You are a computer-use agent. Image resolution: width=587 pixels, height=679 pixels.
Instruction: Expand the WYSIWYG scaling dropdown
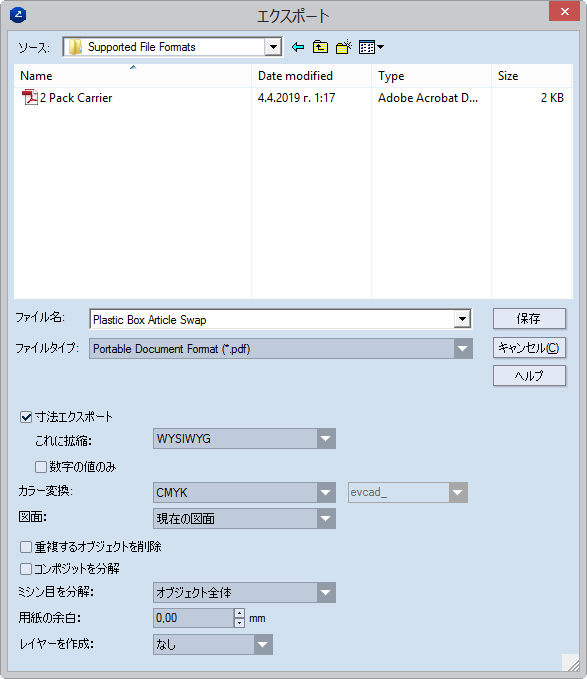tap(326, 439)
